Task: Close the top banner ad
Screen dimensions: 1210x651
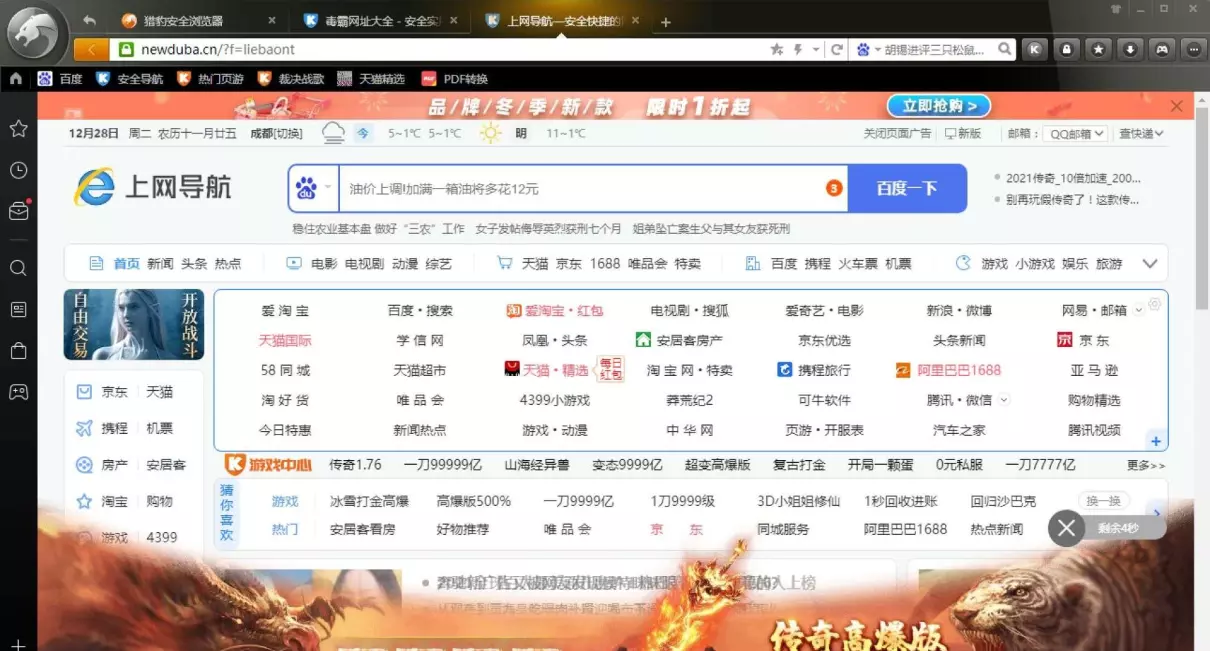Action: coord(1177,106)
